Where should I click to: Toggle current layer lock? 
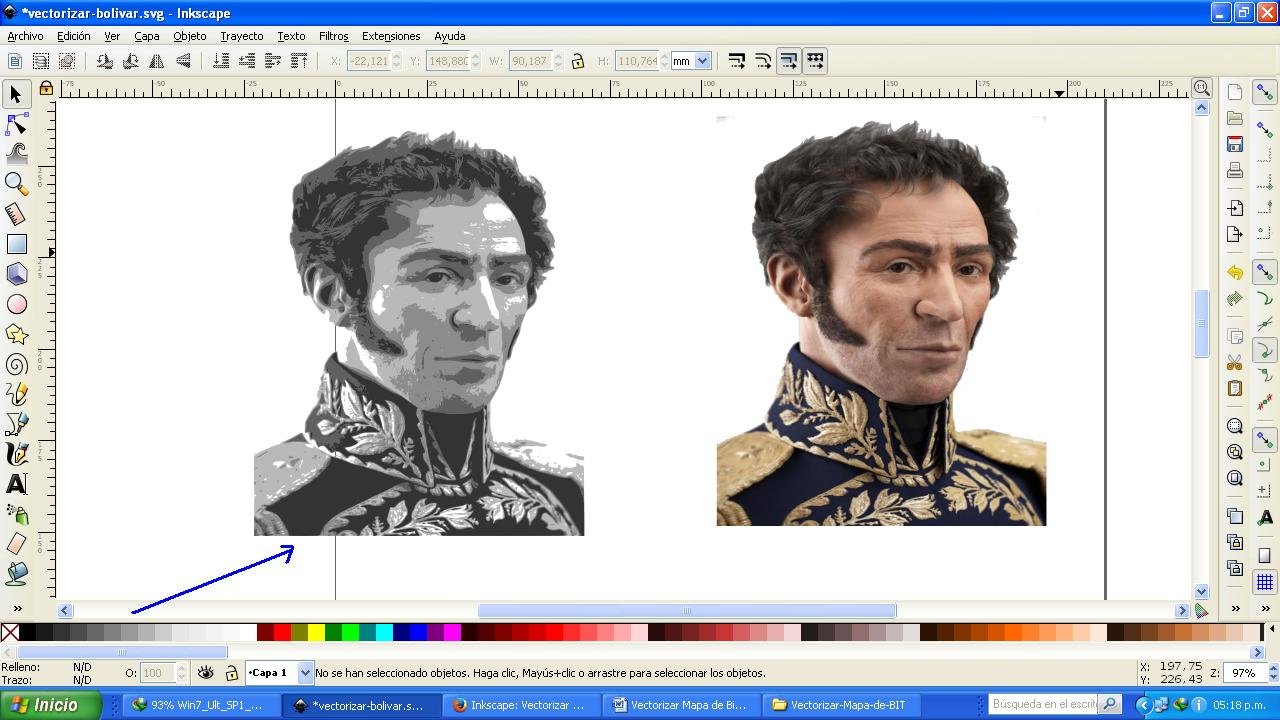231,673
